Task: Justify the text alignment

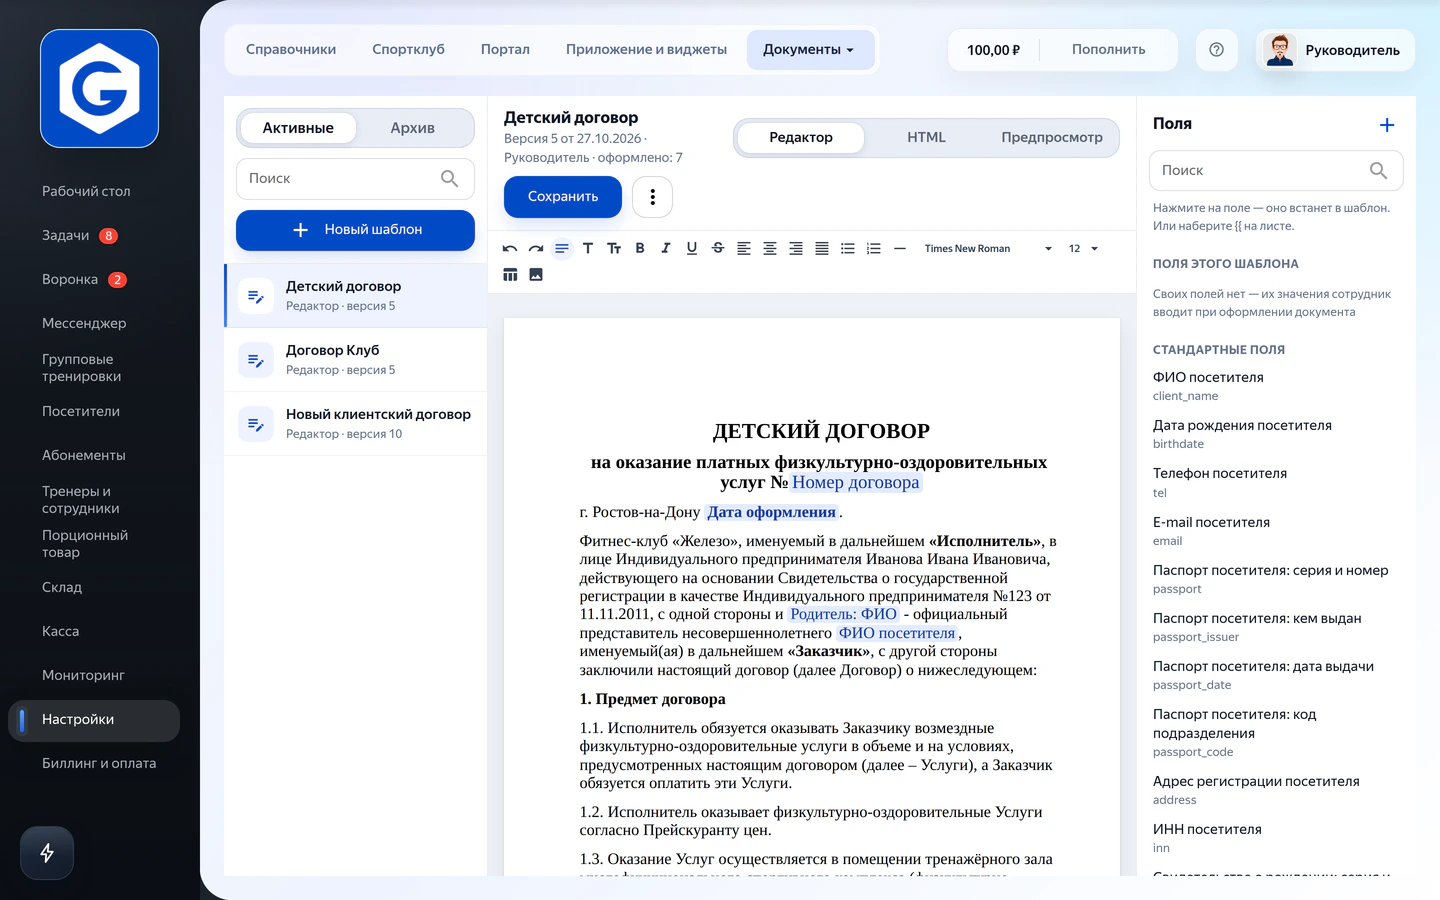Action: pyautogui.click(x=822, y=249)
